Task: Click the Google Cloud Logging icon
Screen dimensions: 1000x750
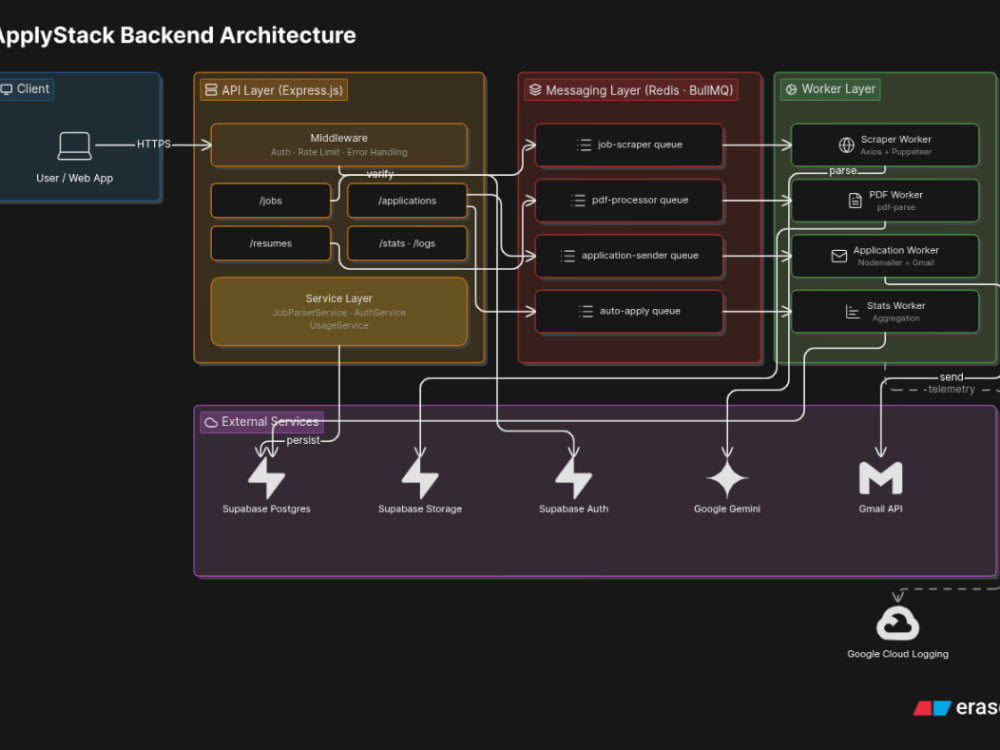Action: (898, 623)
